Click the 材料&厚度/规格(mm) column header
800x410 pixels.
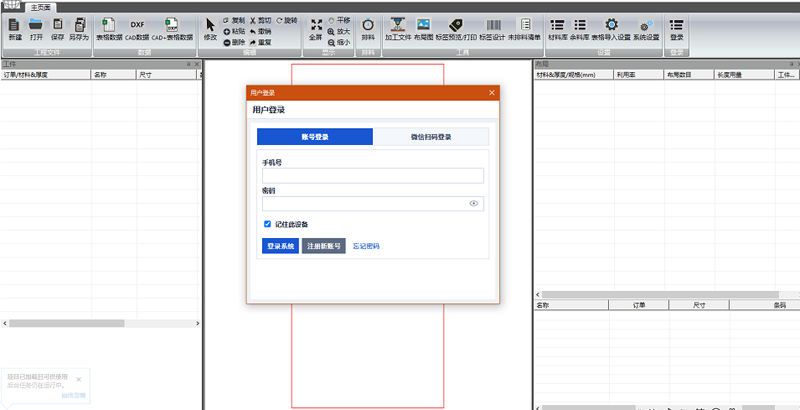click(573, 75)
